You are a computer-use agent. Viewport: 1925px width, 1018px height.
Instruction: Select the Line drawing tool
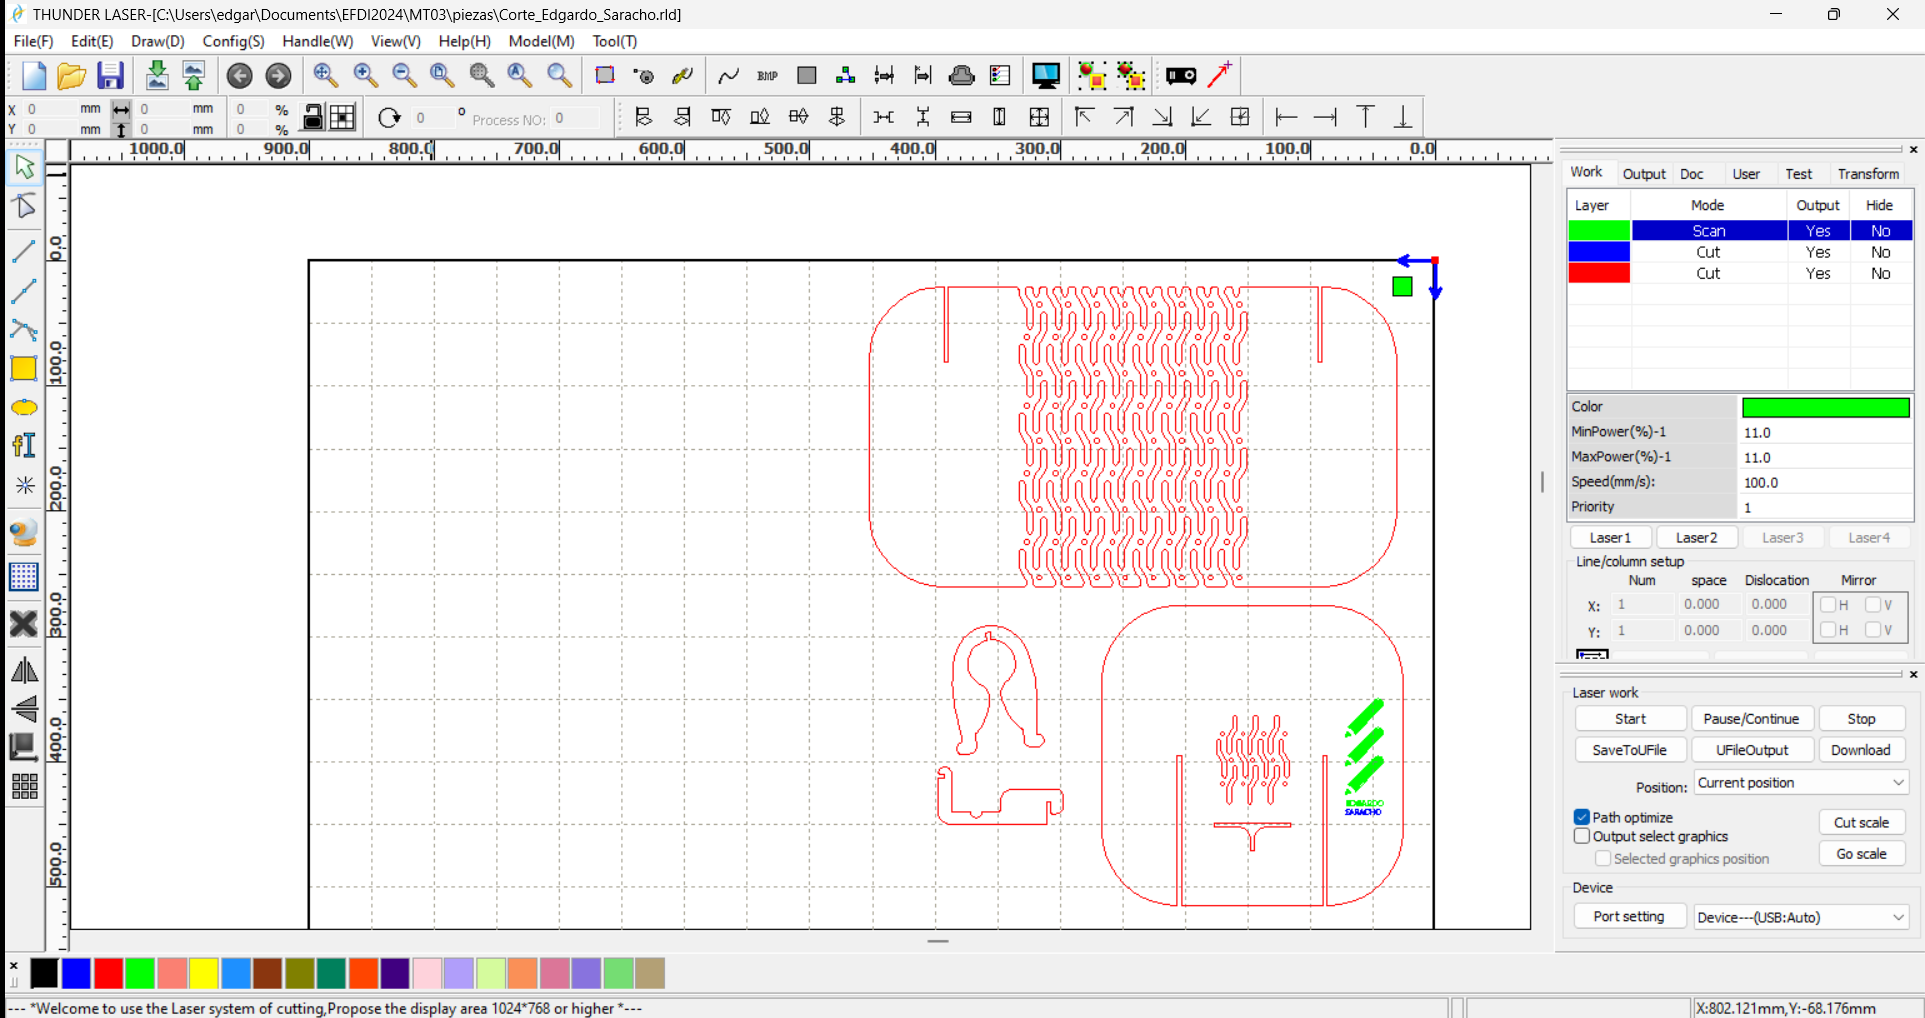coord(24,250)
